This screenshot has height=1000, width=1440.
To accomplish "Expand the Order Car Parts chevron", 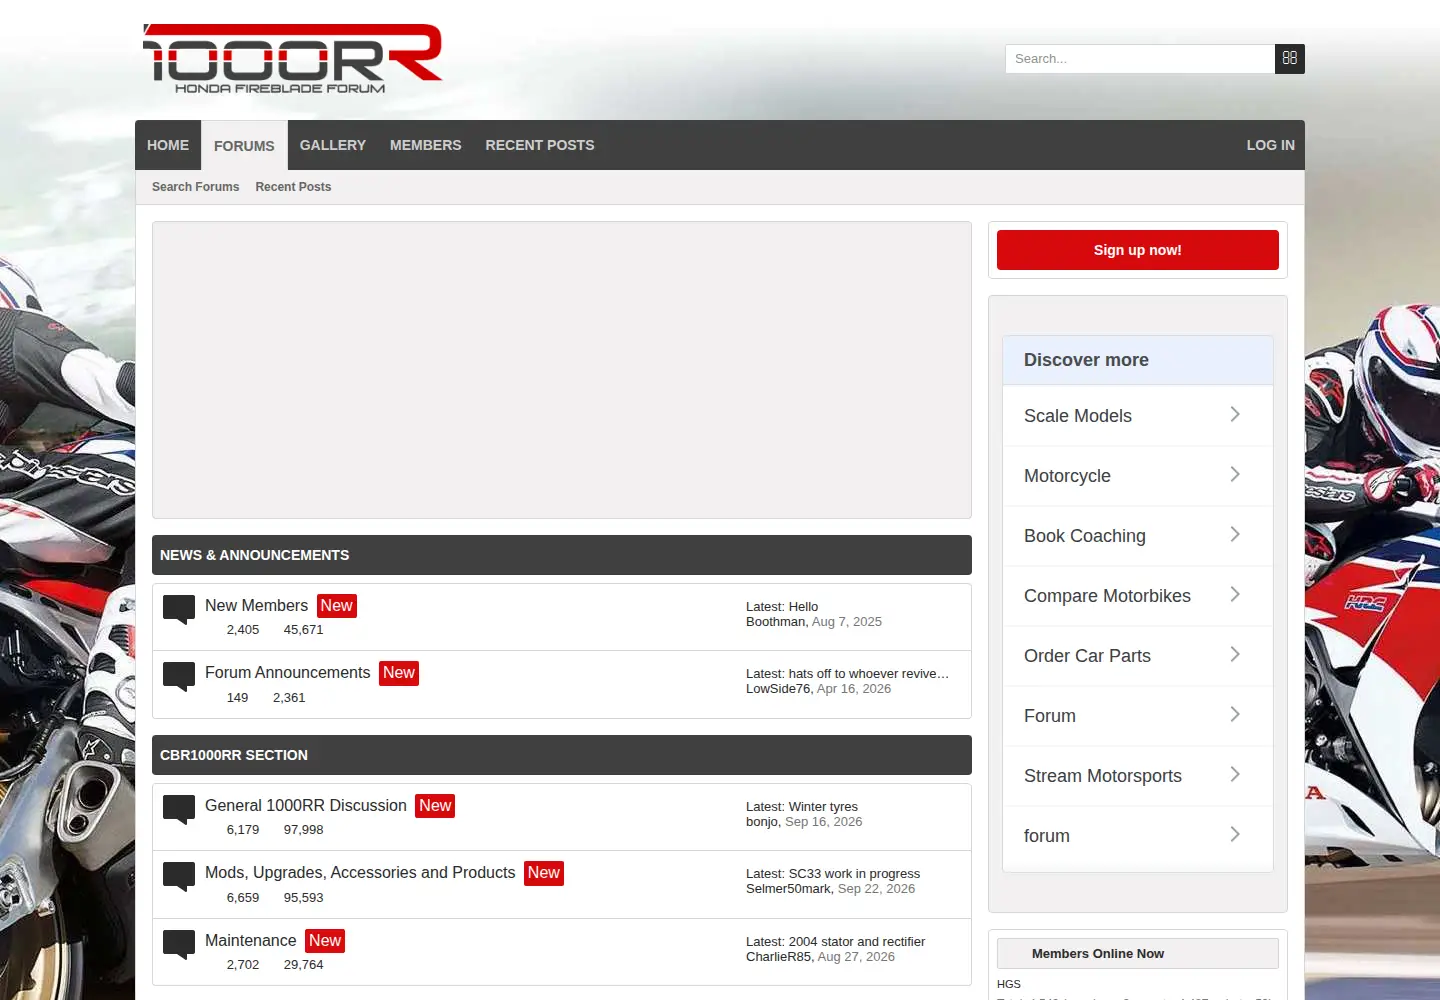I will coord(1235,654).
